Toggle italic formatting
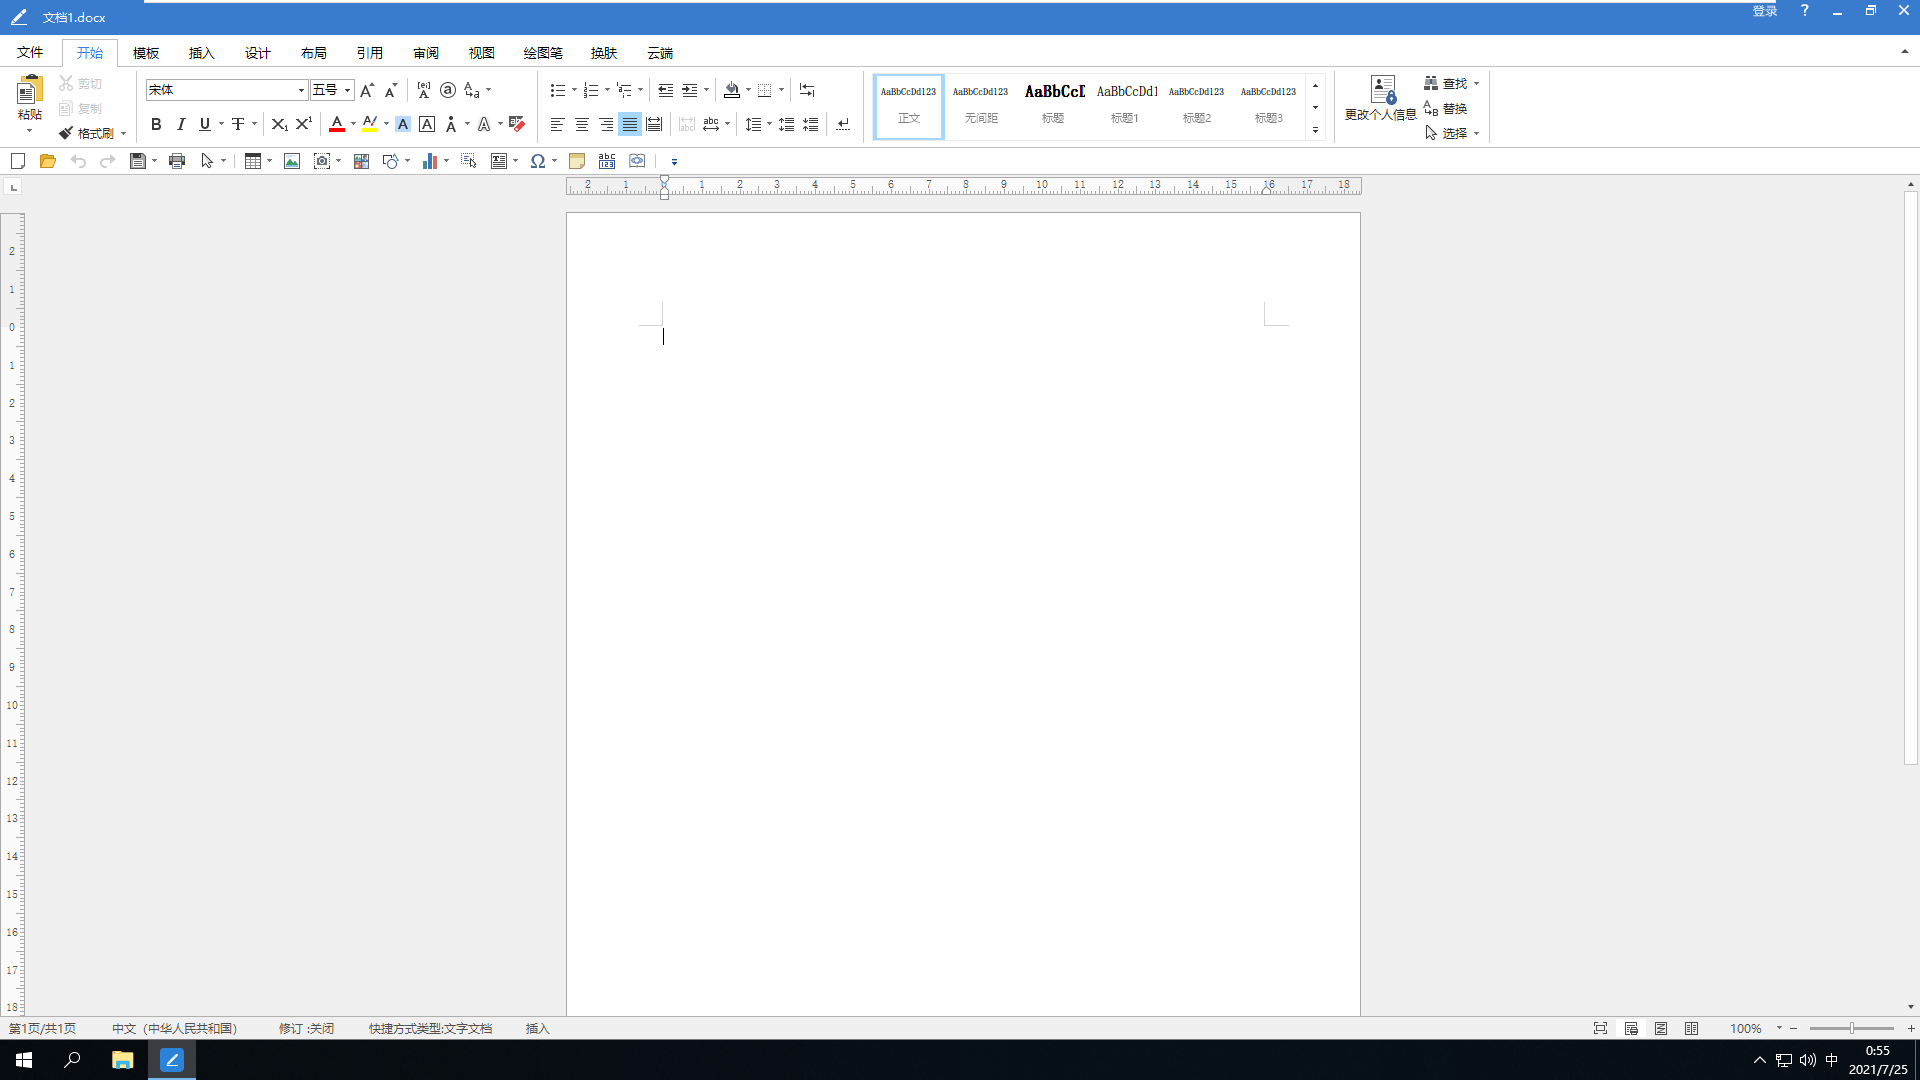 181,124
